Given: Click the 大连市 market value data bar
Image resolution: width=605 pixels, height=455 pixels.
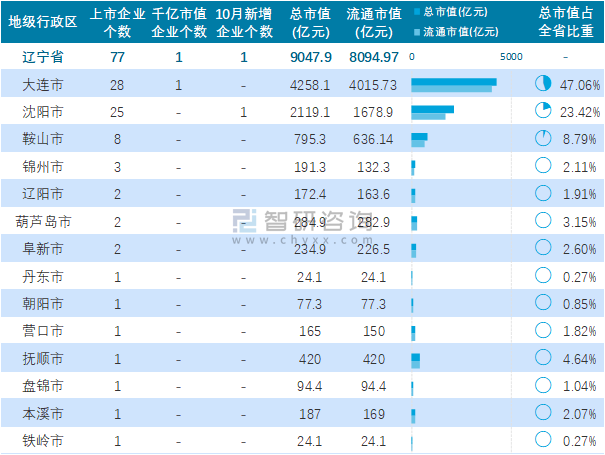Looking at the screenshot, I should pos(453,85).
